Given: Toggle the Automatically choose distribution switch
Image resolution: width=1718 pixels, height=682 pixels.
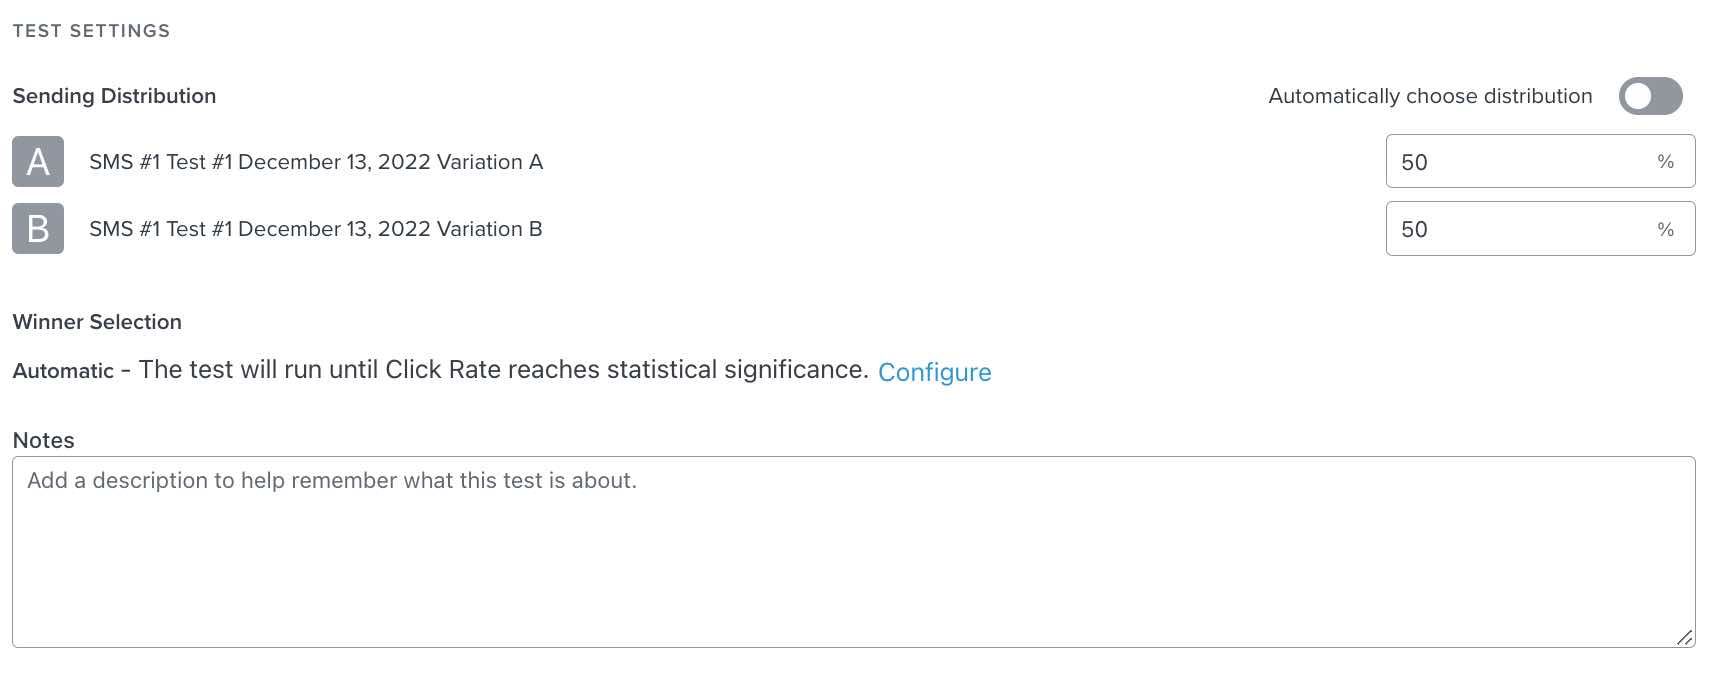Looking at the screenshot, I should [x=1650, y=96].
